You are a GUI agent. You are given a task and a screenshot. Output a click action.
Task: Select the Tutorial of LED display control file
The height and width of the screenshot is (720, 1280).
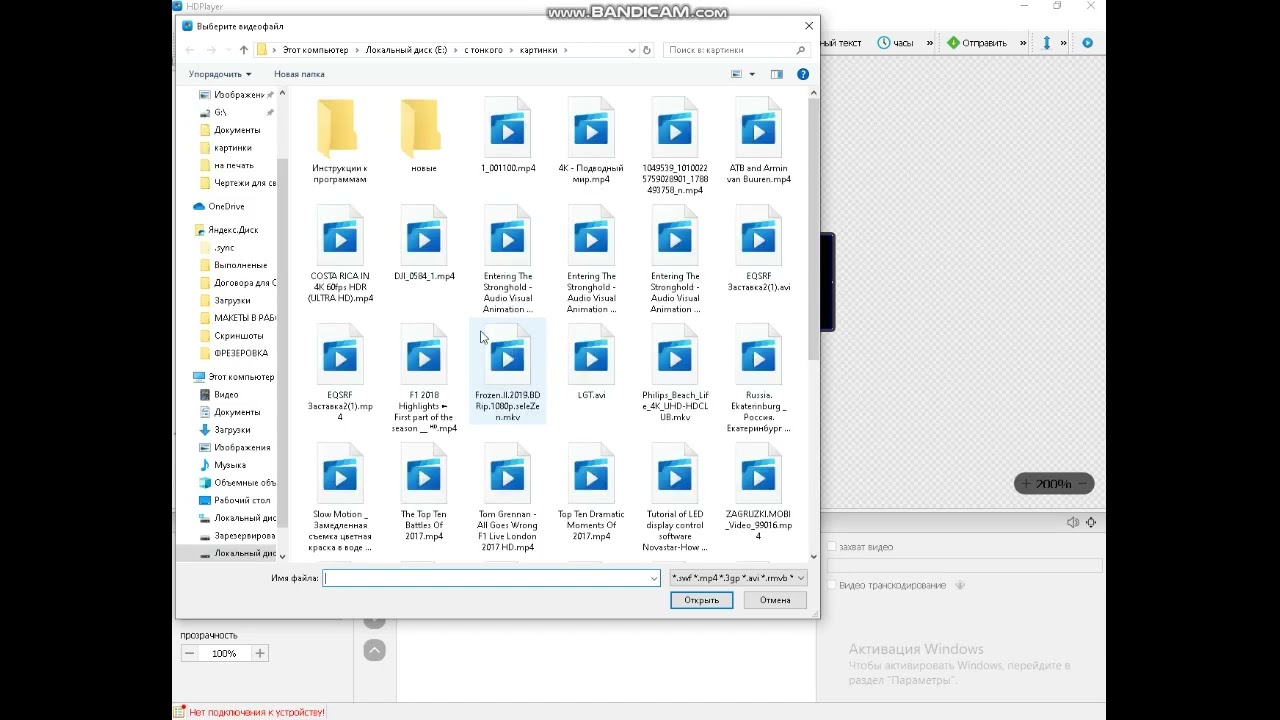pos(675,498)
